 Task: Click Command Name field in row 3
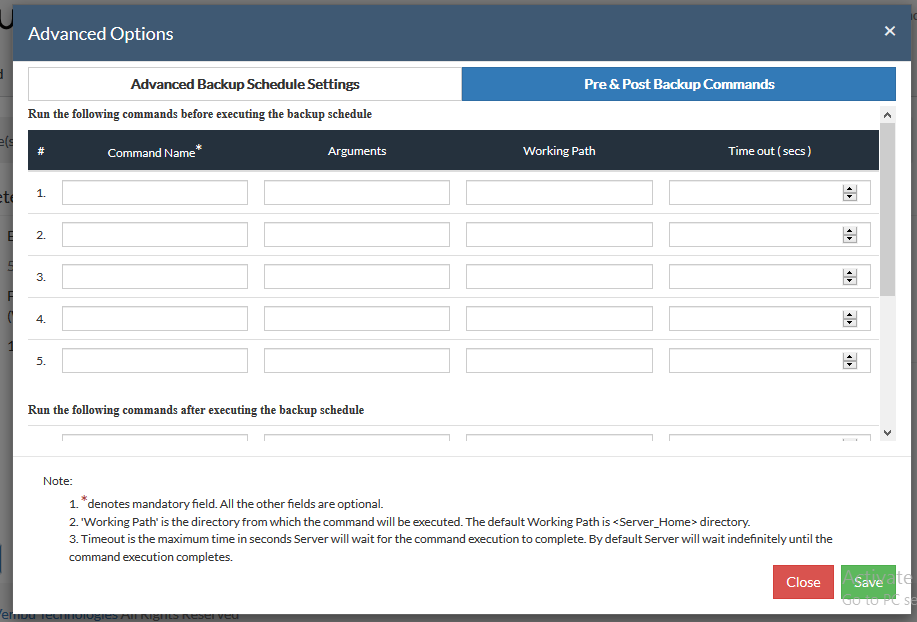pos(155,277)
